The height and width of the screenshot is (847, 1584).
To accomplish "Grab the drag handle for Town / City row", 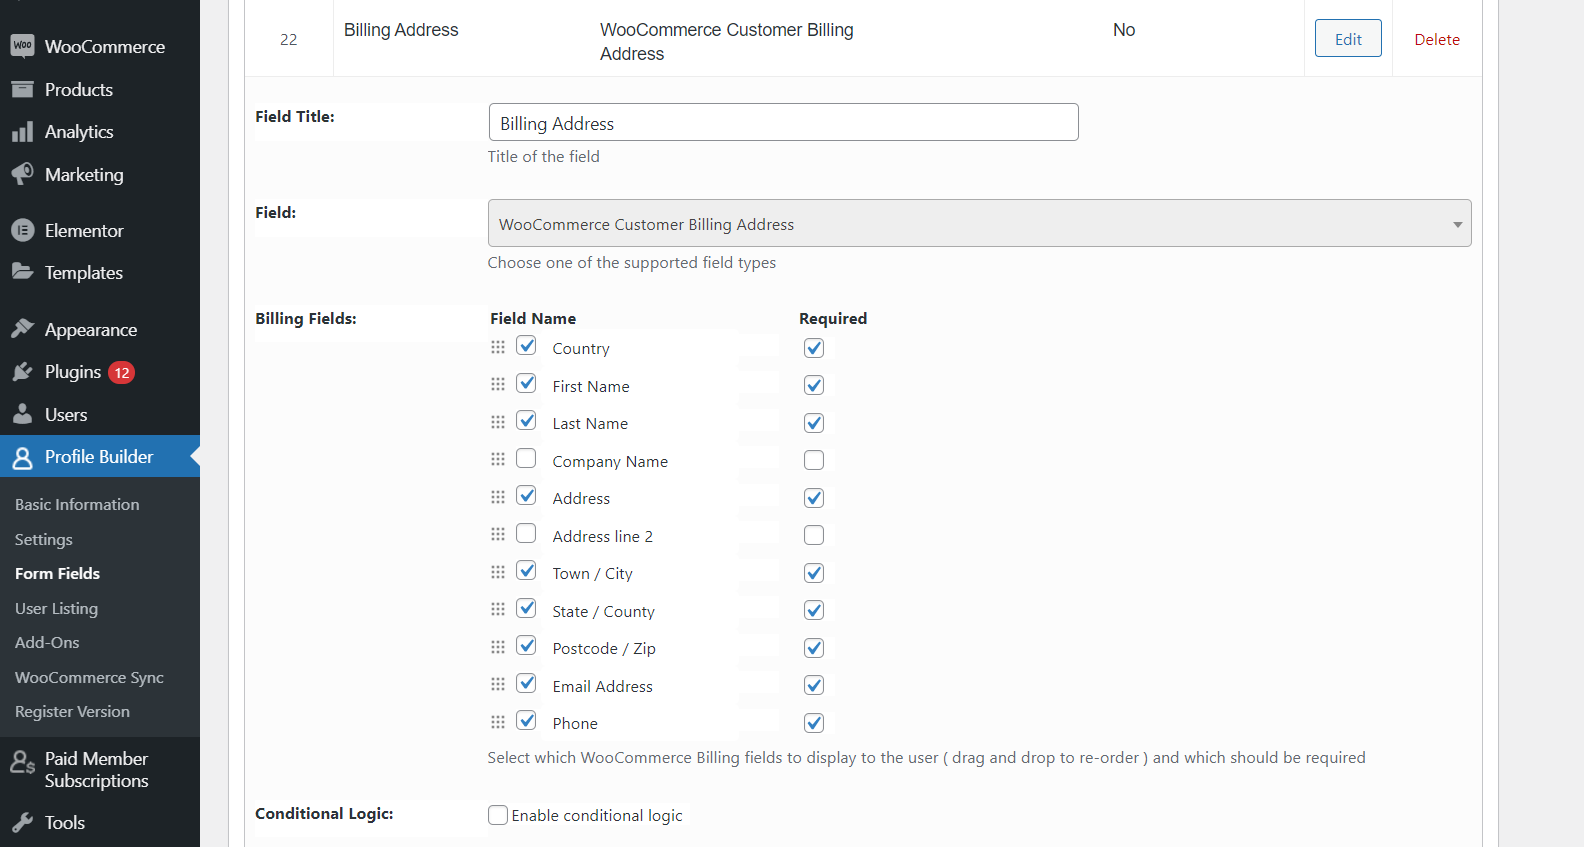I will click(498, 572).
